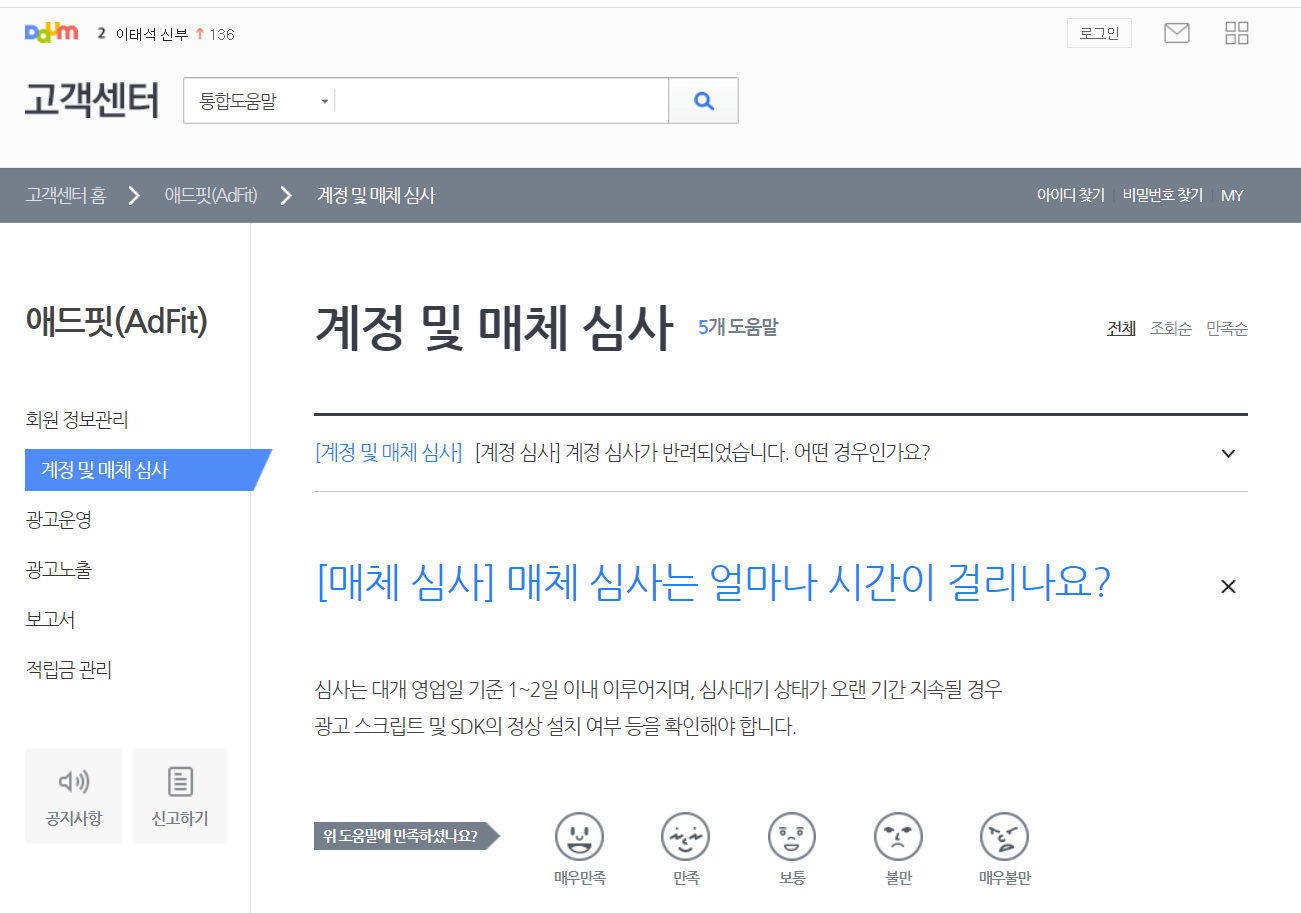Open 애드핏(AdFit) breadcrumb link
This screenshot has width=1301, height=913.
pyautogui.click(x=211, y=195)
